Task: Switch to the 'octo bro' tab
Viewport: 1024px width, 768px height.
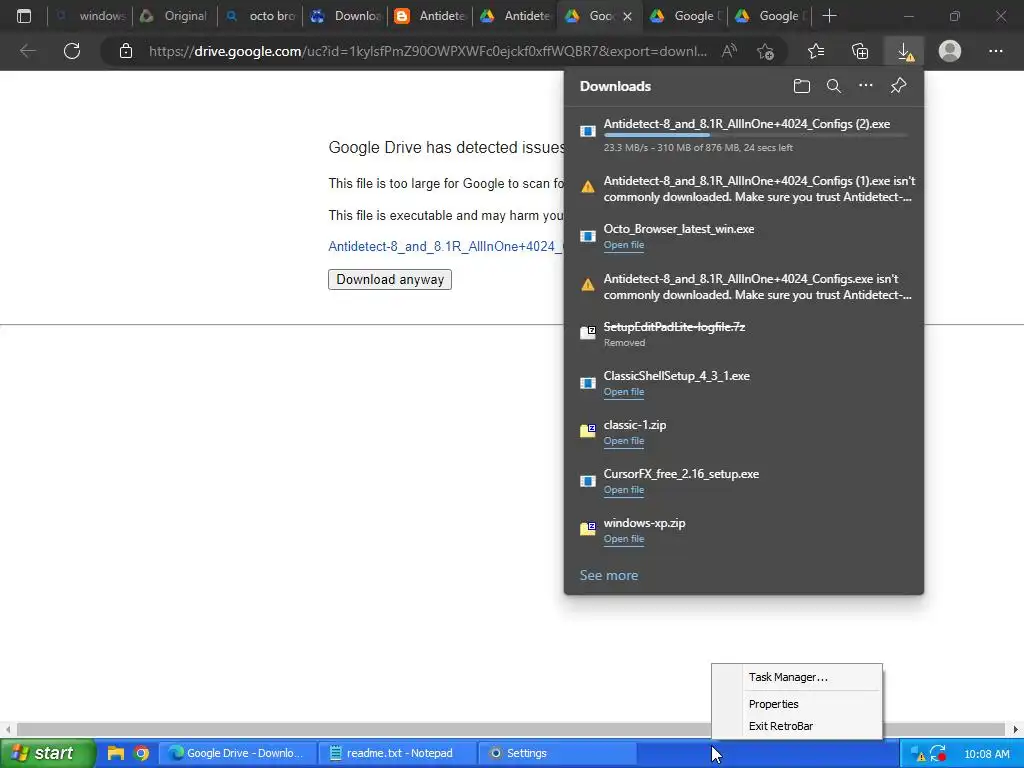Action: tap(259, 16)
